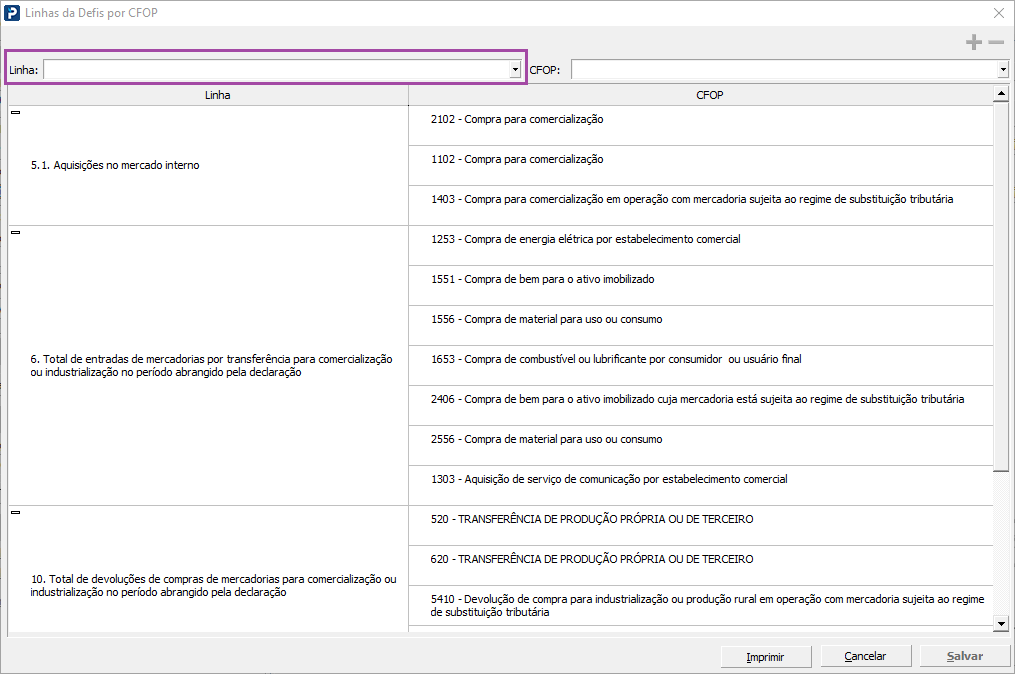Viewport: 1015px width, 674px height.
Task: Click the Cancelar button
Action: click(x=865, y=657)
